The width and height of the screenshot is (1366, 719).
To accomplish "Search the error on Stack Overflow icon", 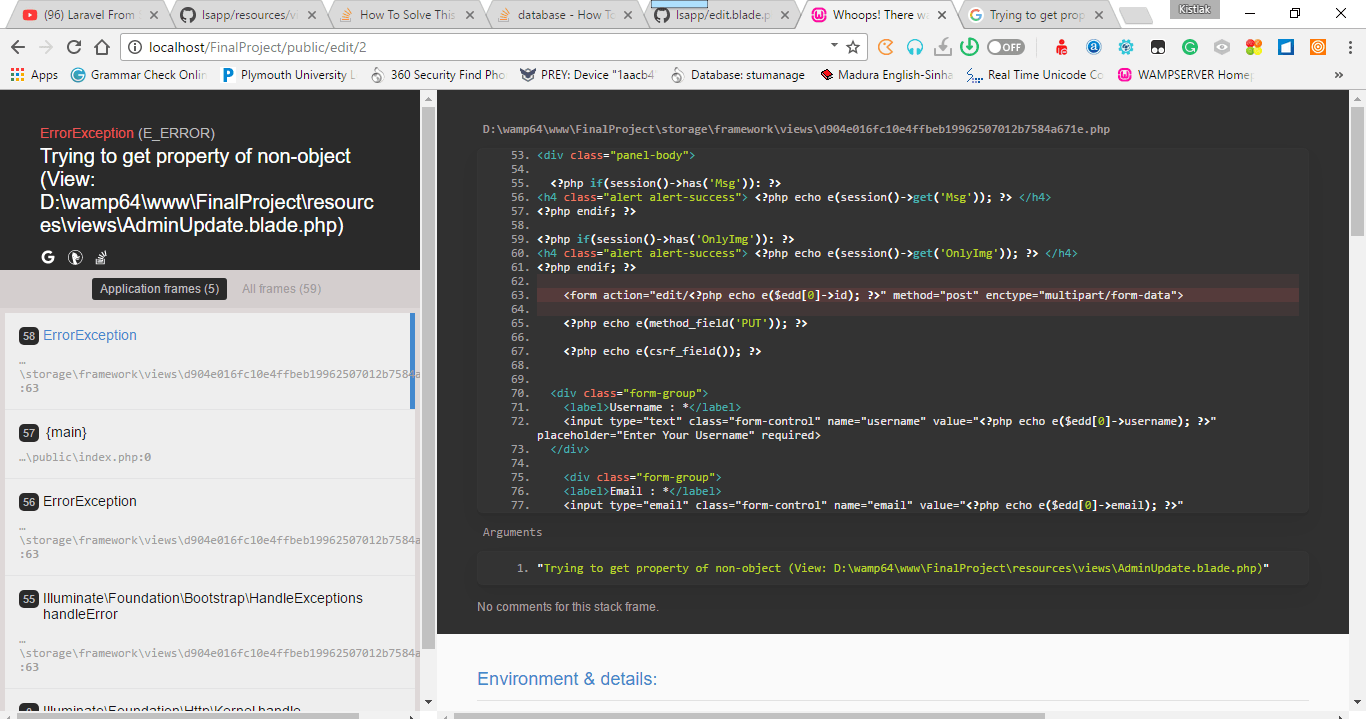I will click(101, 257).
